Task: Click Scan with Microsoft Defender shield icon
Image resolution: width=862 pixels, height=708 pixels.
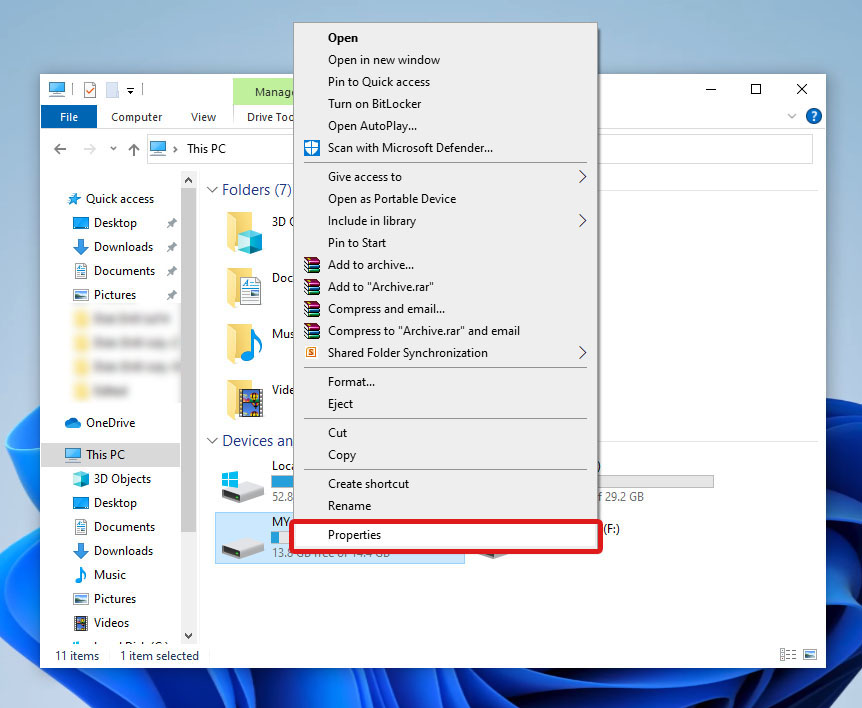Action: click(312, 148)
